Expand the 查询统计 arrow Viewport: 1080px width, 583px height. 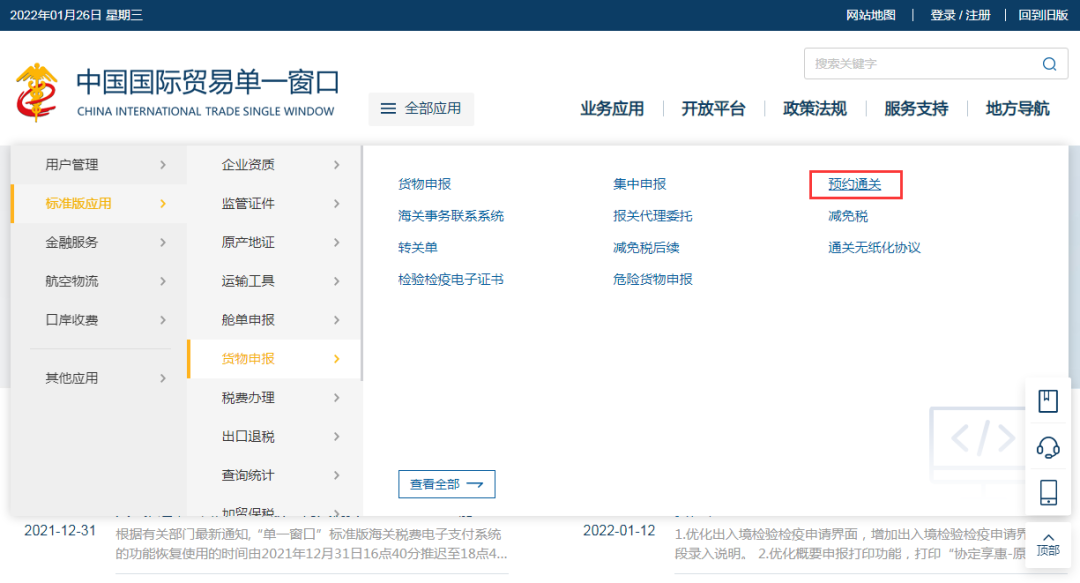point(337,475)
